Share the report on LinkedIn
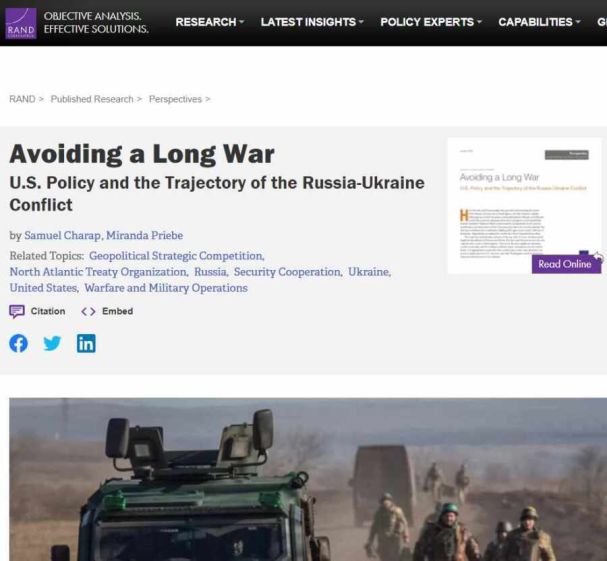Screen dimensions: 607x561 pyautogui.click(x=86, y=343)
